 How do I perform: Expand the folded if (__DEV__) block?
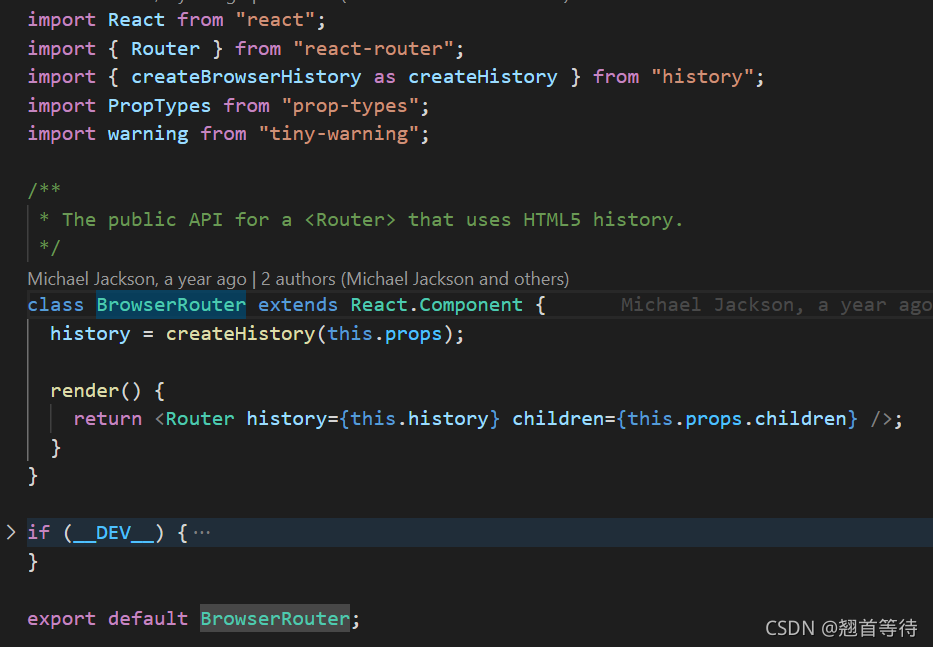pyautogui.click(x=11, y=532)
